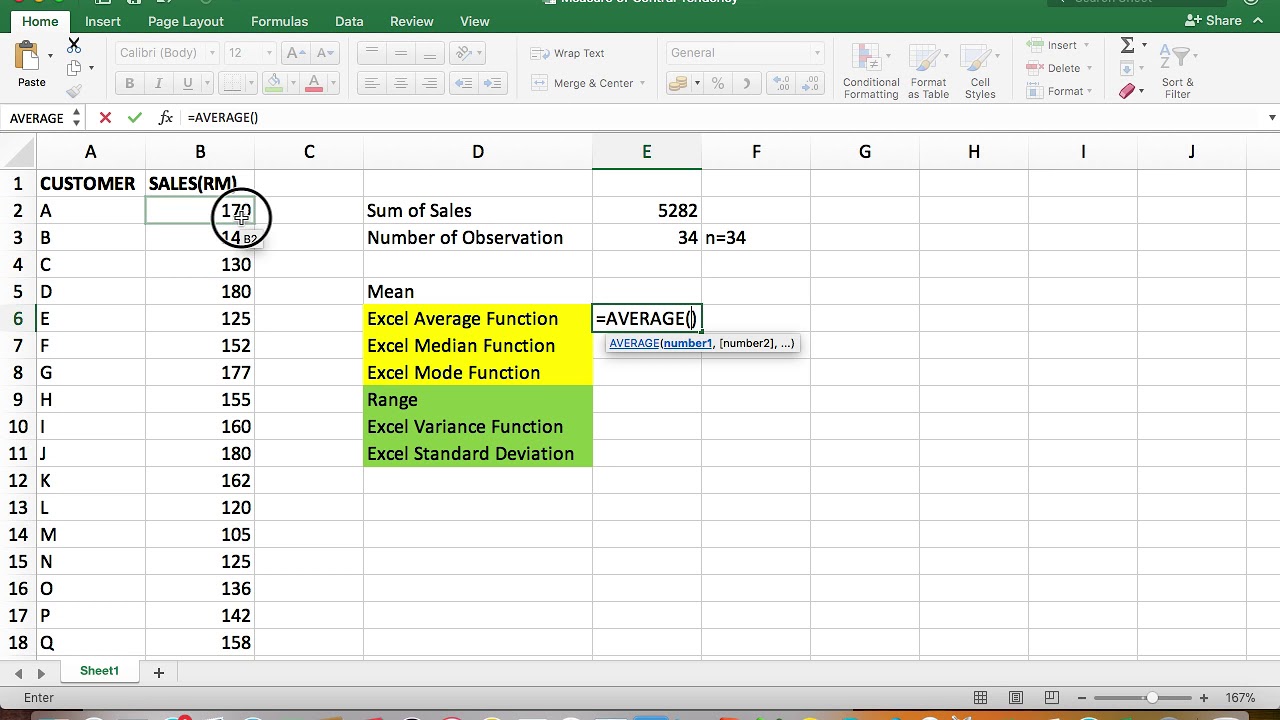Increase font size with the larger A icon

click(297, 53)
